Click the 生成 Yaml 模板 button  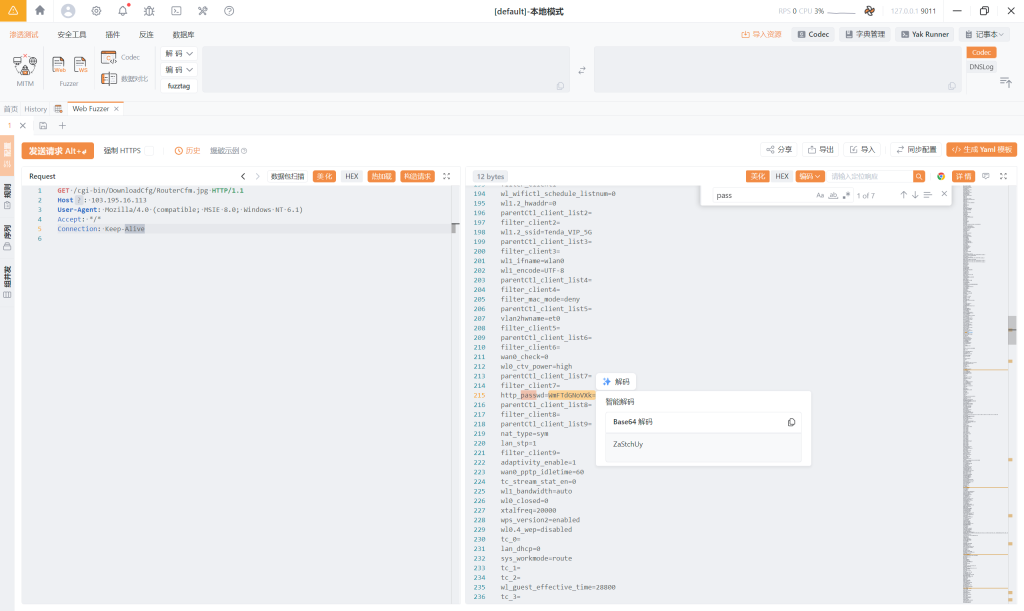click(x=981, y=150)
